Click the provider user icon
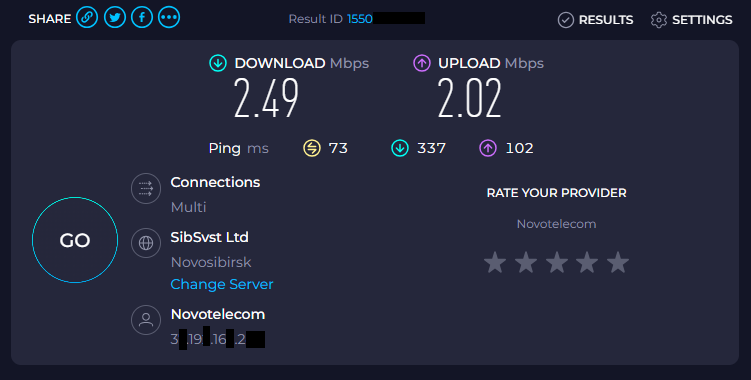This screenshot has height=380, width=751. point(146,320)
